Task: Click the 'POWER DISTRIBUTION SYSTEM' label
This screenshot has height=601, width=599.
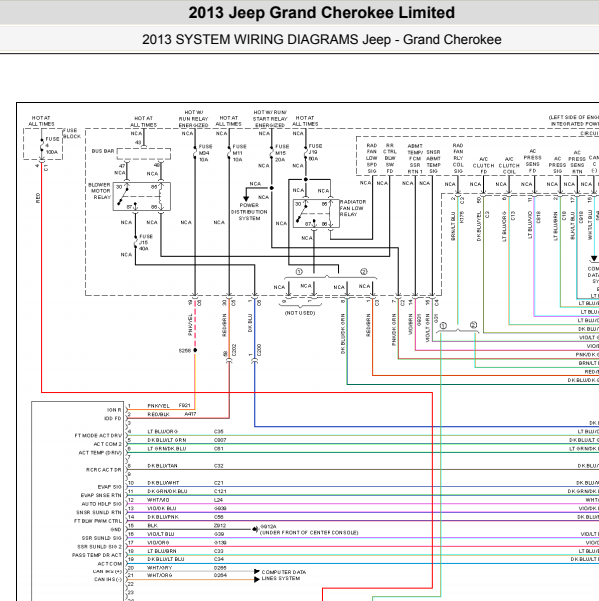Action: [x=249, y=212]
